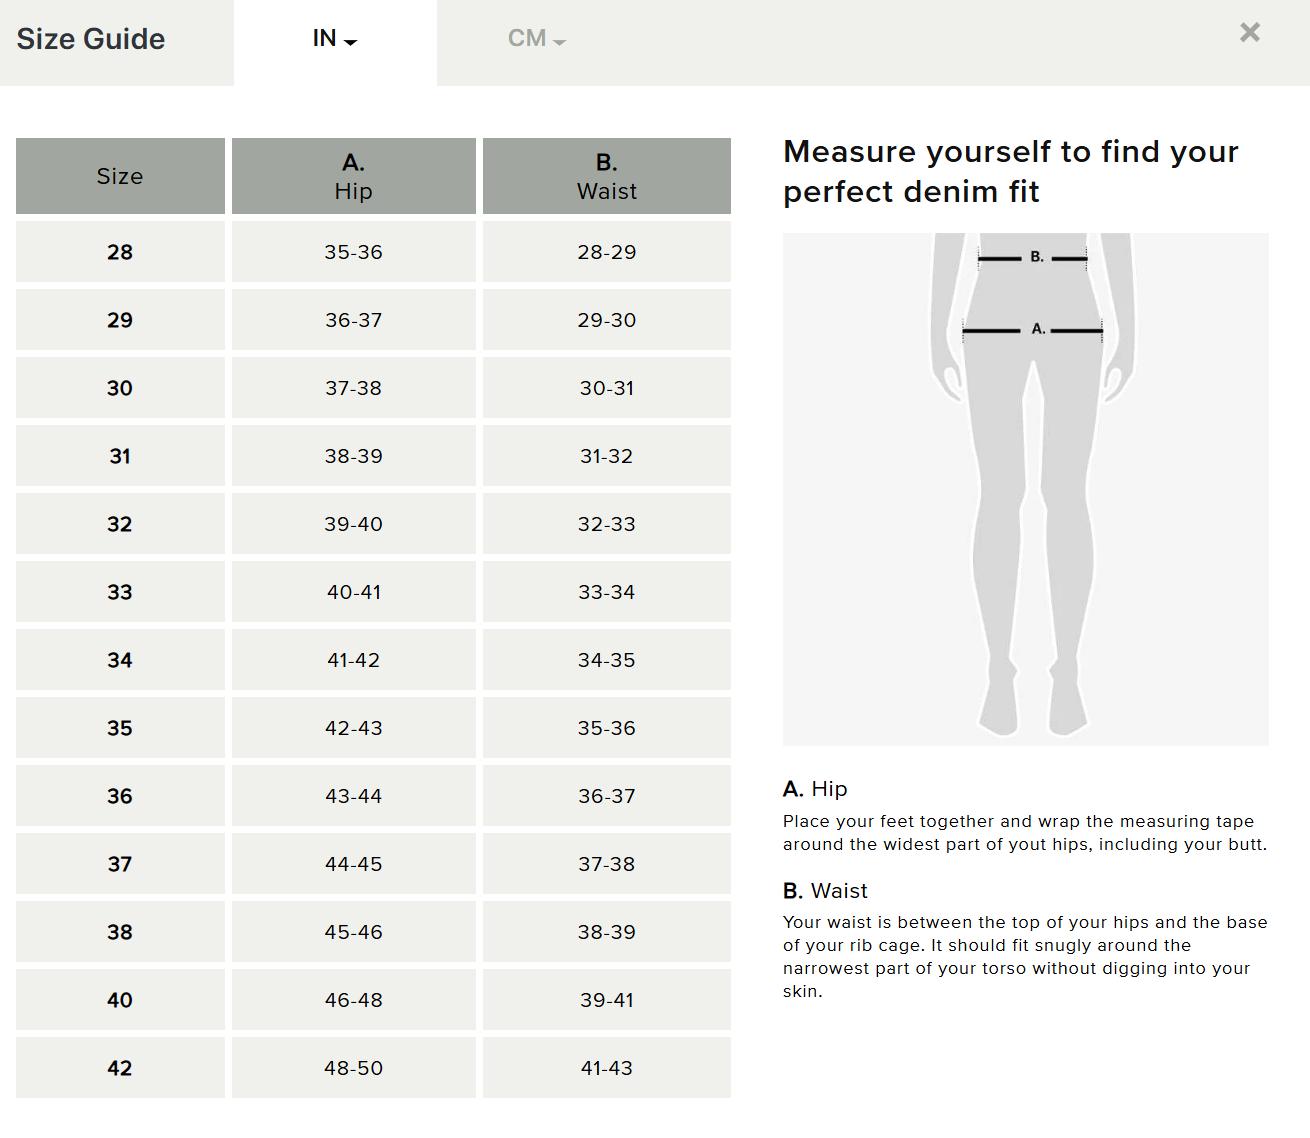The width and height of the screenshot is (1310, 1138).
Task: Click the B. Waist column header
Action: point(606,175)
